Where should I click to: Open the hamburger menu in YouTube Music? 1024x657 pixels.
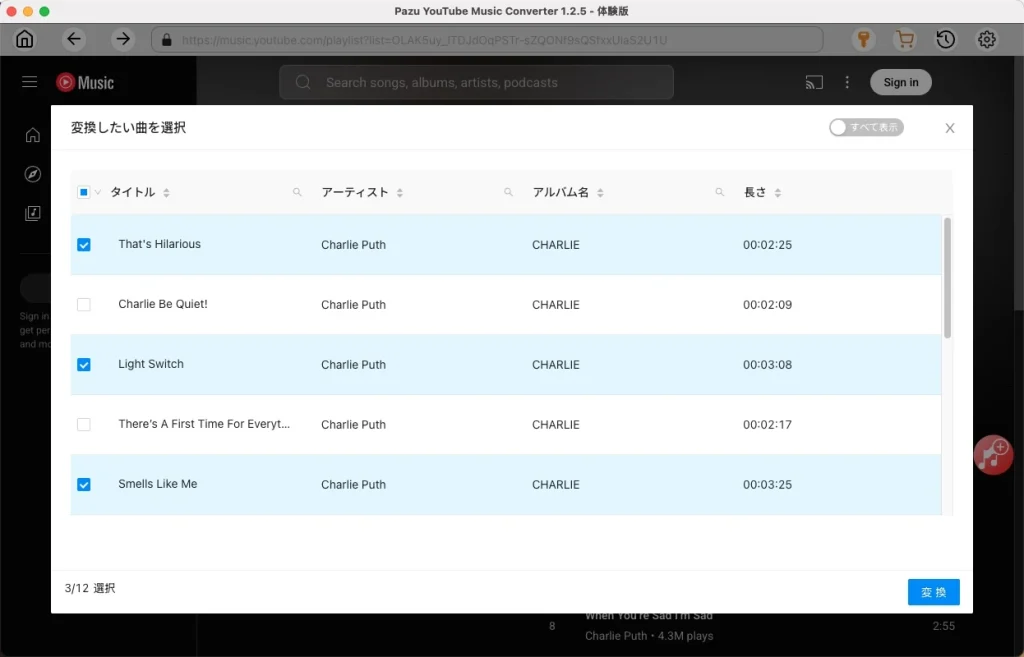pos(29,82)
